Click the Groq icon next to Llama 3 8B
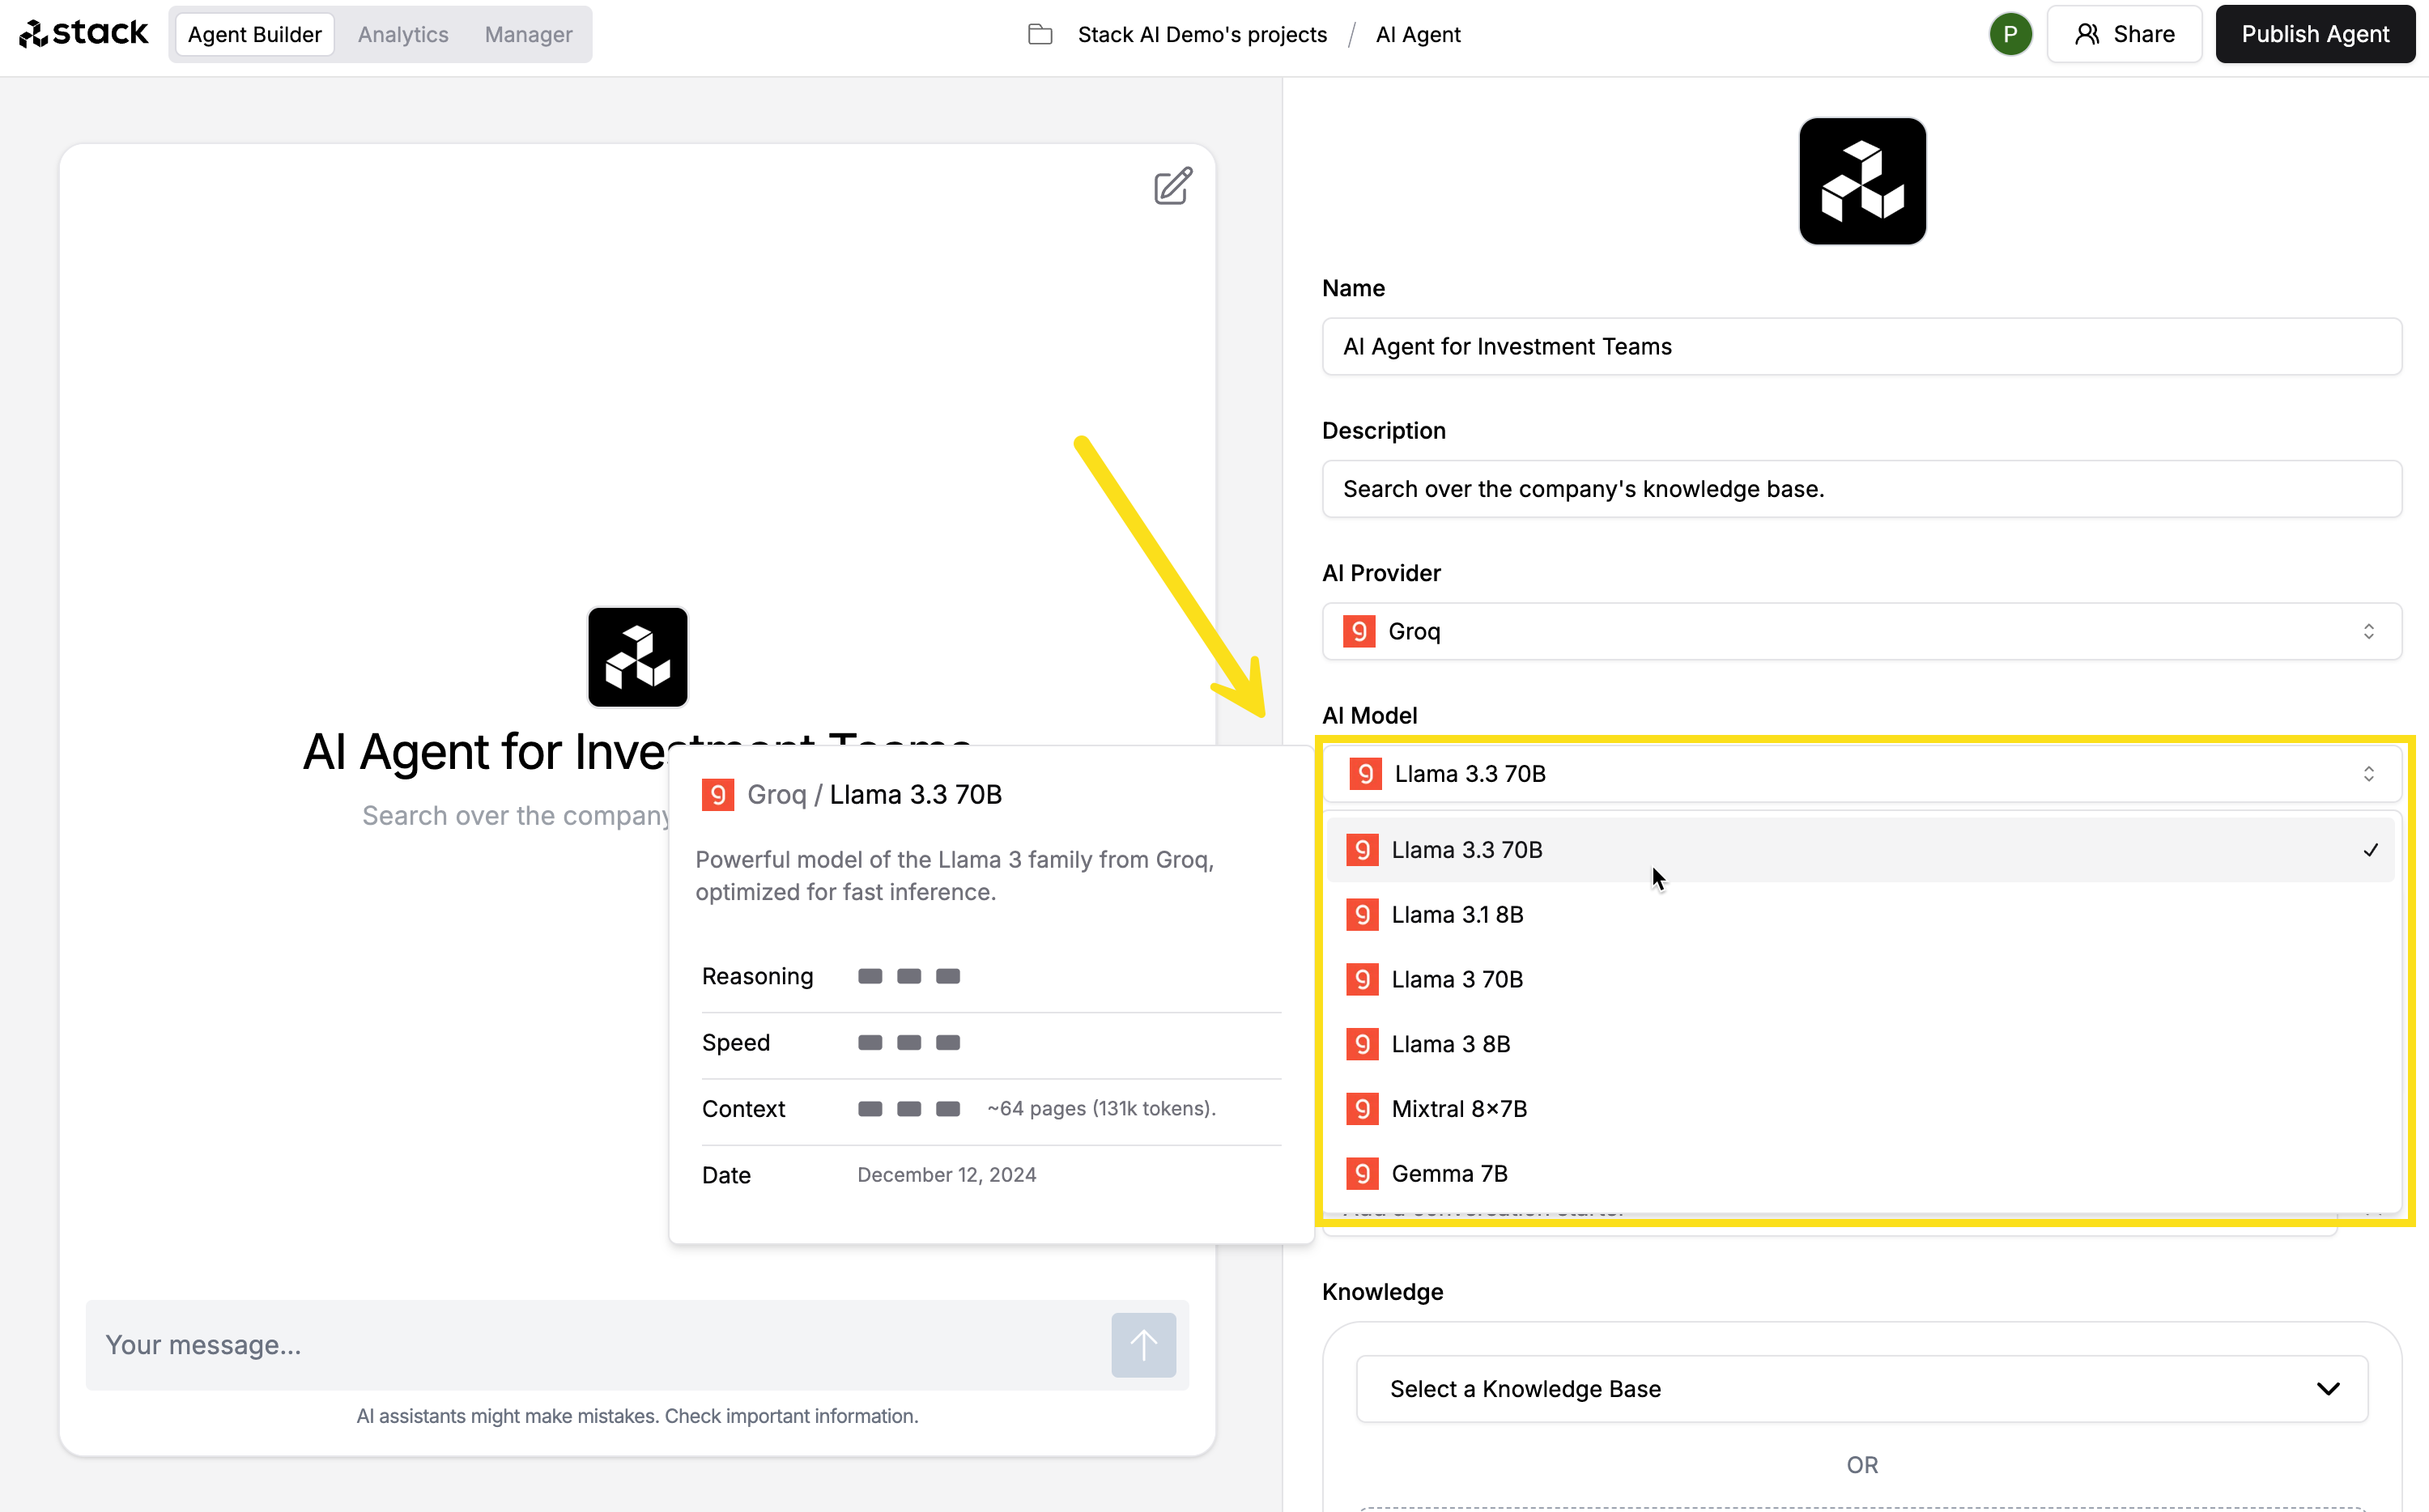The width and height of the screenshot is (2429, 1512). coord(1362,1044)
